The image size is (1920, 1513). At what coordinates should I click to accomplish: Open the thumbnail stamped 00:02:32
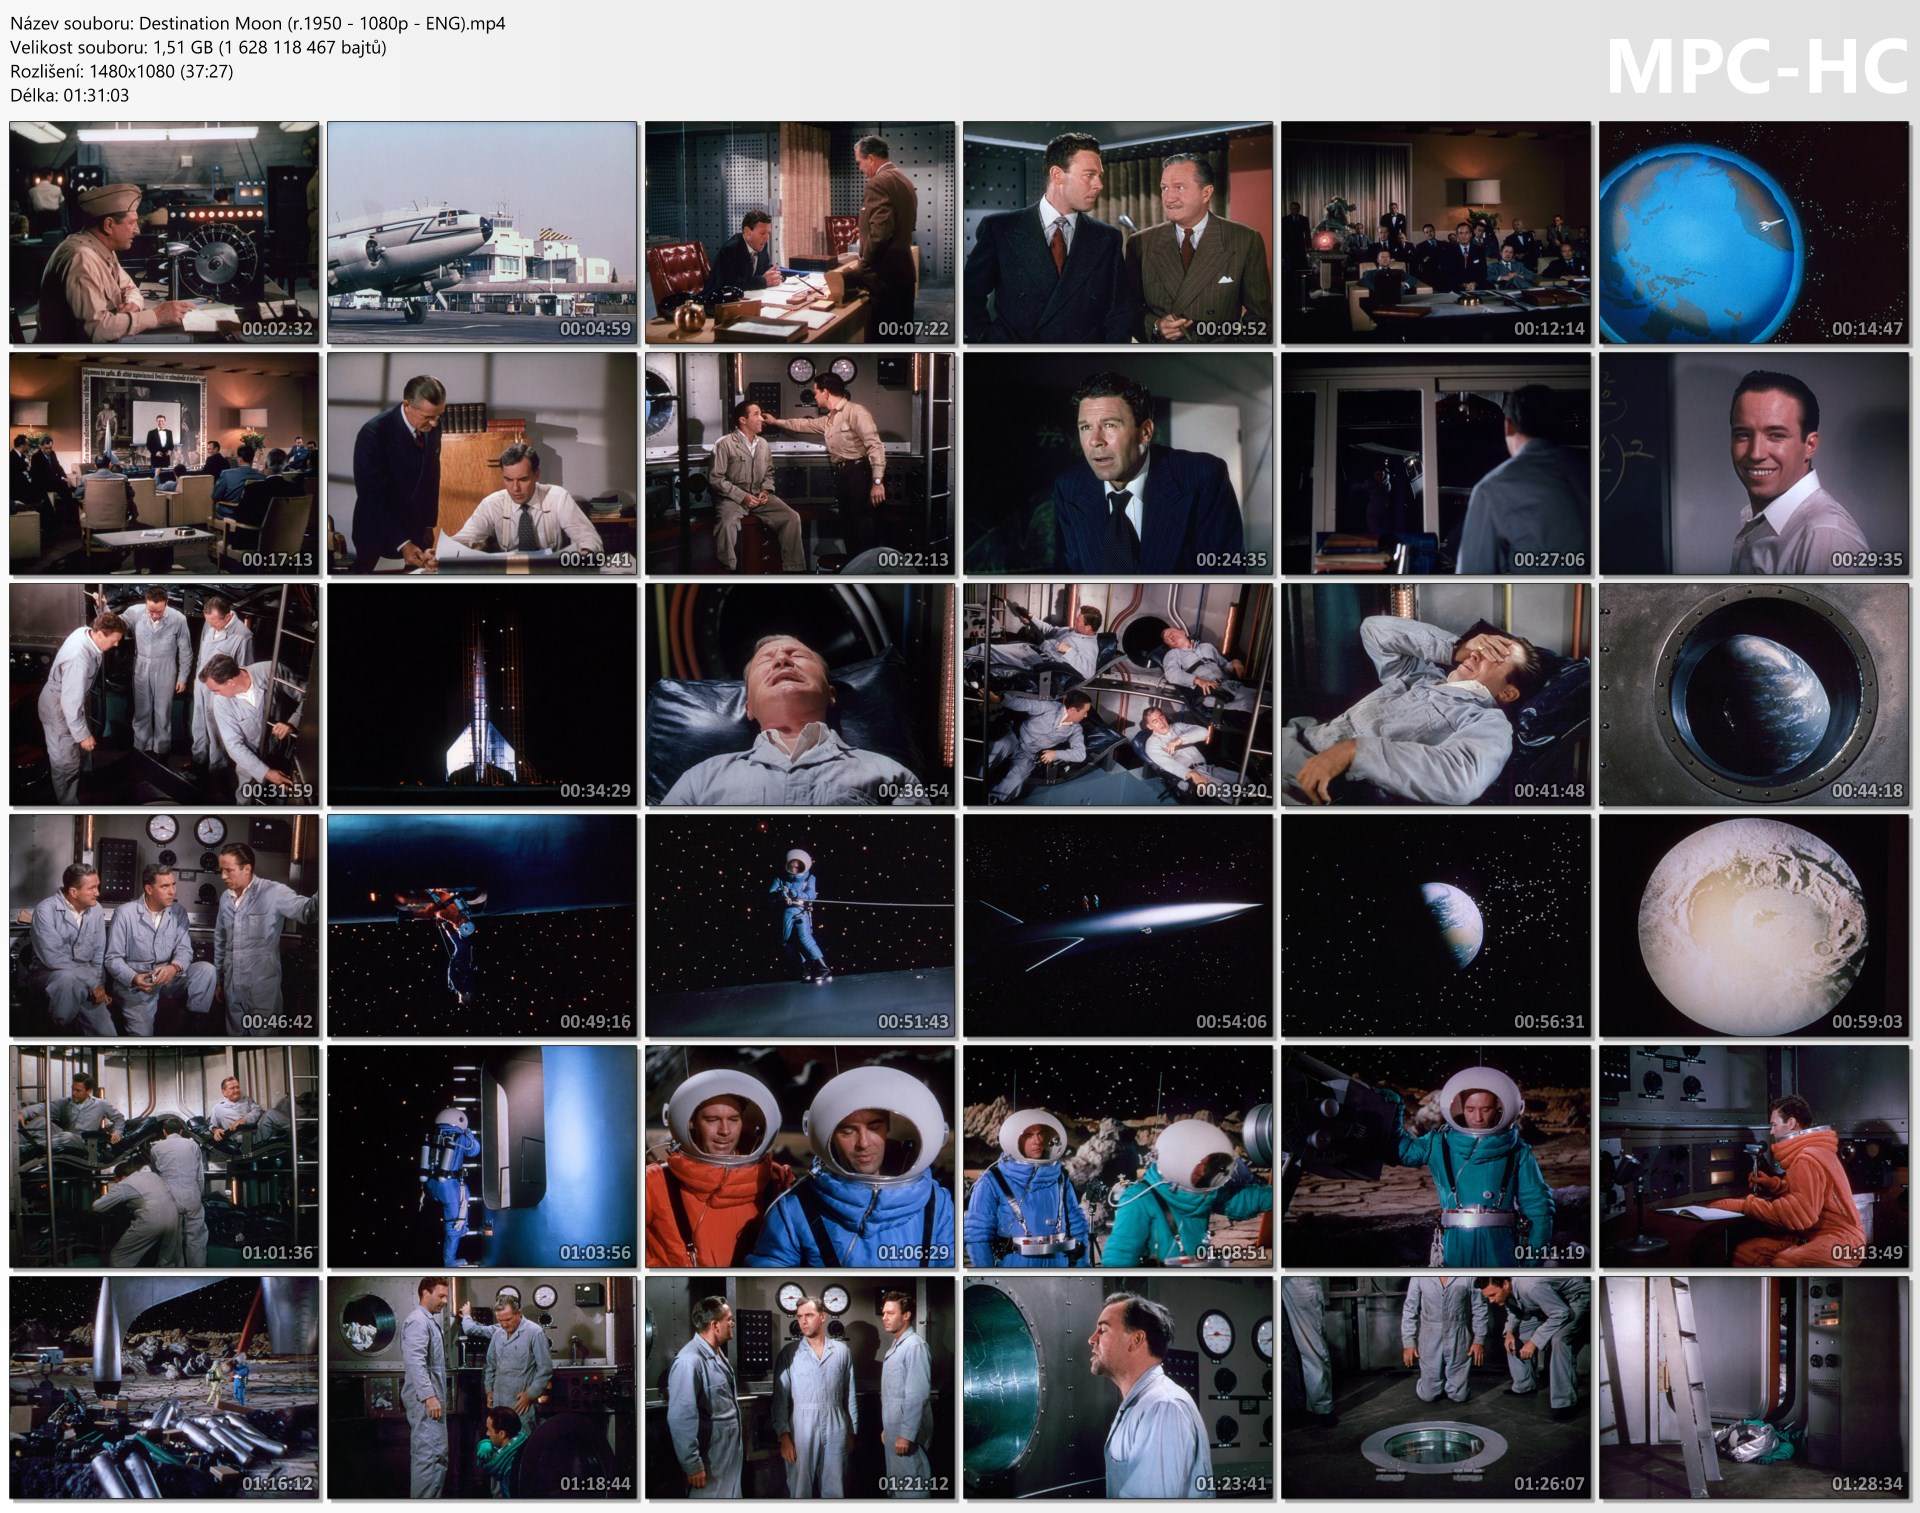[165, 233]
